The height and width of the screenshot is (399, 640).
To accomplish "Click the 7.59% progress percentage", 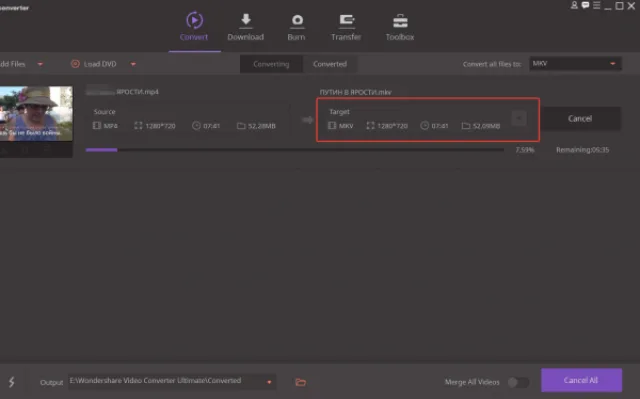I will tap(525, 150).
